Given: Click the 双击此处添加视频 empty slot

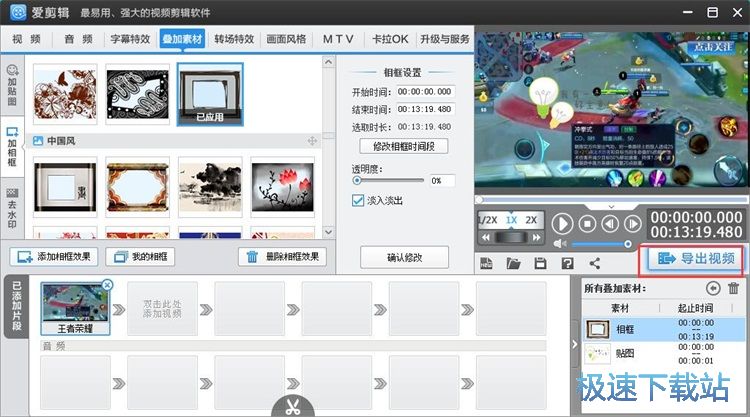Looking at the screenshot, I should [x=162, y=308].
